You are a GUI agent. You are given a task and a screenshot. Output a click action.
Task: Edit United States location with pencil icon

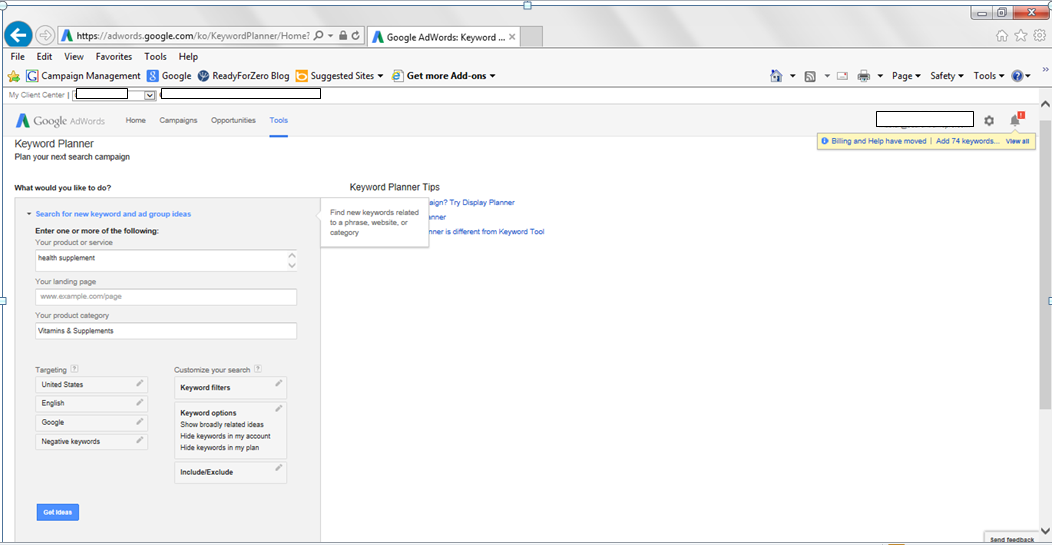(x=140, y=383)
